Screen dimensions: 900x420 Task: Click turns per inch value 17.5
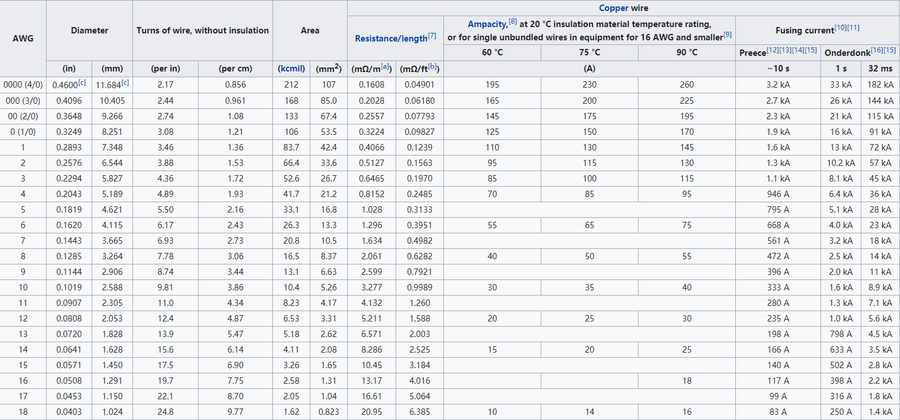pos(165,365)
